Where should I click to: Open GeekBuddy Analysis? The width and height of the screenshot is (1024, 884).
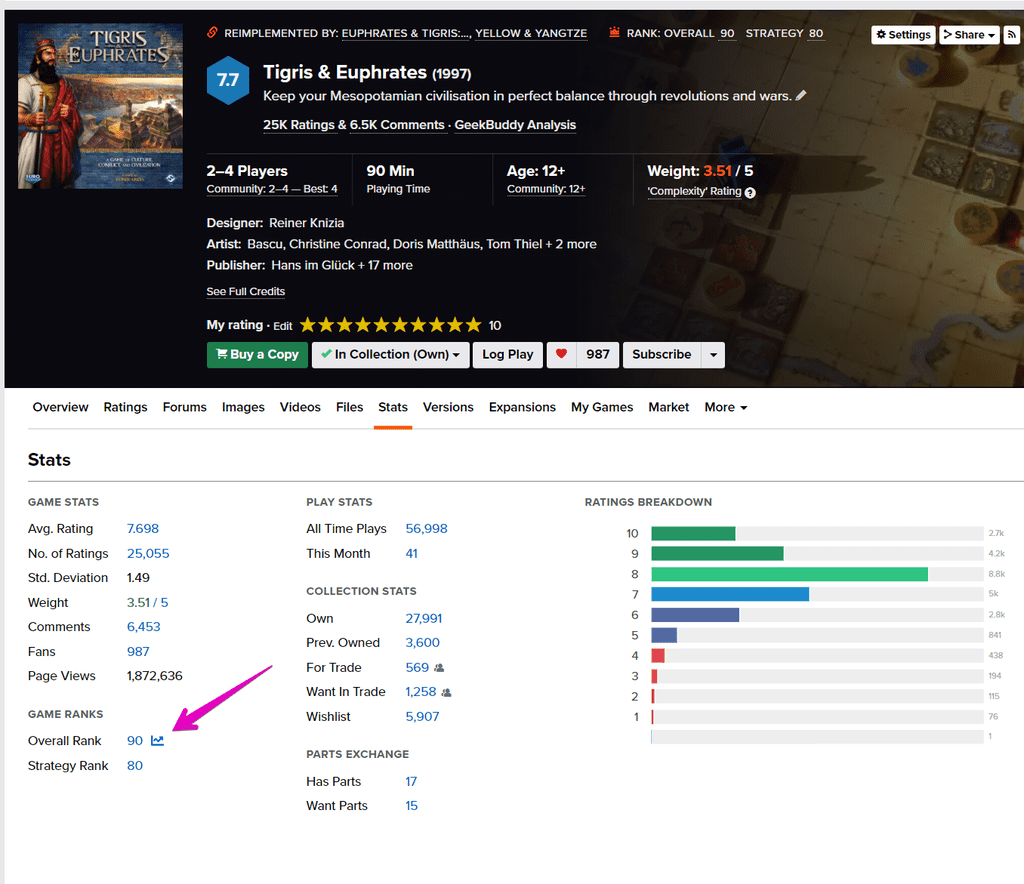coord(514,125)
